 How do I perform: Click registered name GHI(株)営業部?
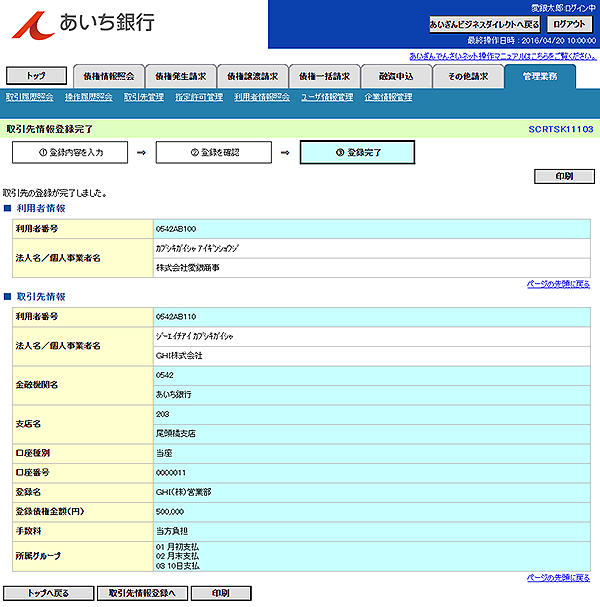tap(183, 492)
